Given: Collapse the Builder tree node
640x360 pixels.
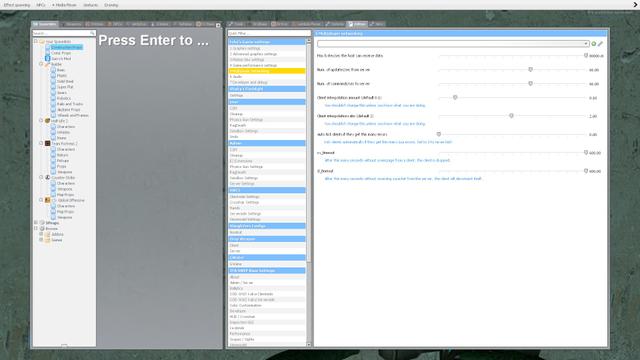Looking at the screenshot, I should [x=41, y=64].
